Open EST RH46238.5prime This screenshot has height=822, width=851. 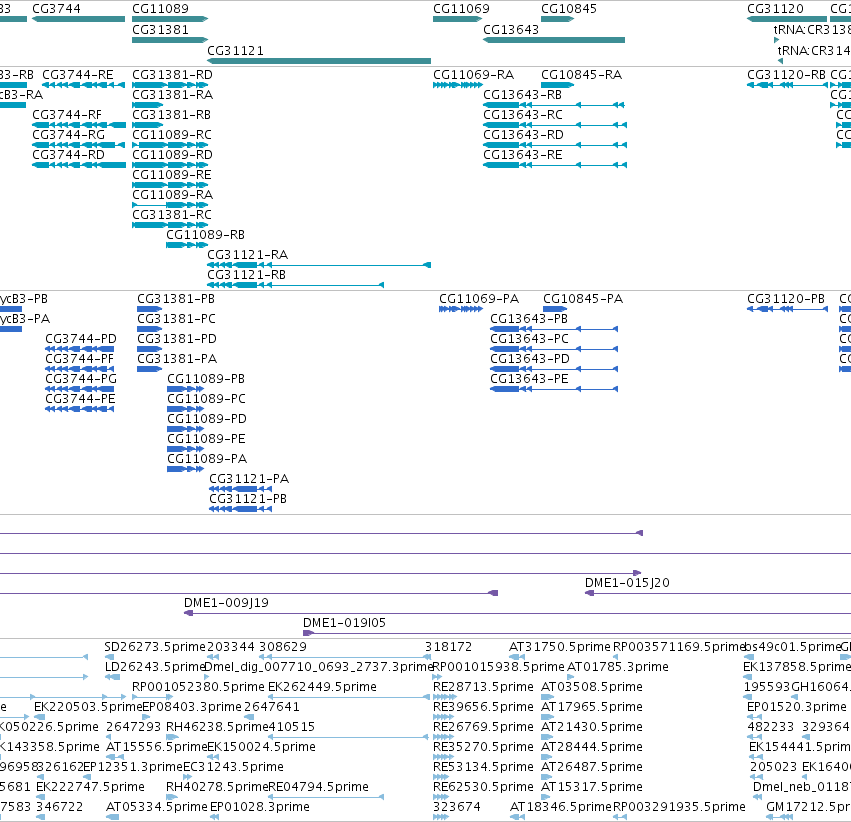(x=218, y=728)
